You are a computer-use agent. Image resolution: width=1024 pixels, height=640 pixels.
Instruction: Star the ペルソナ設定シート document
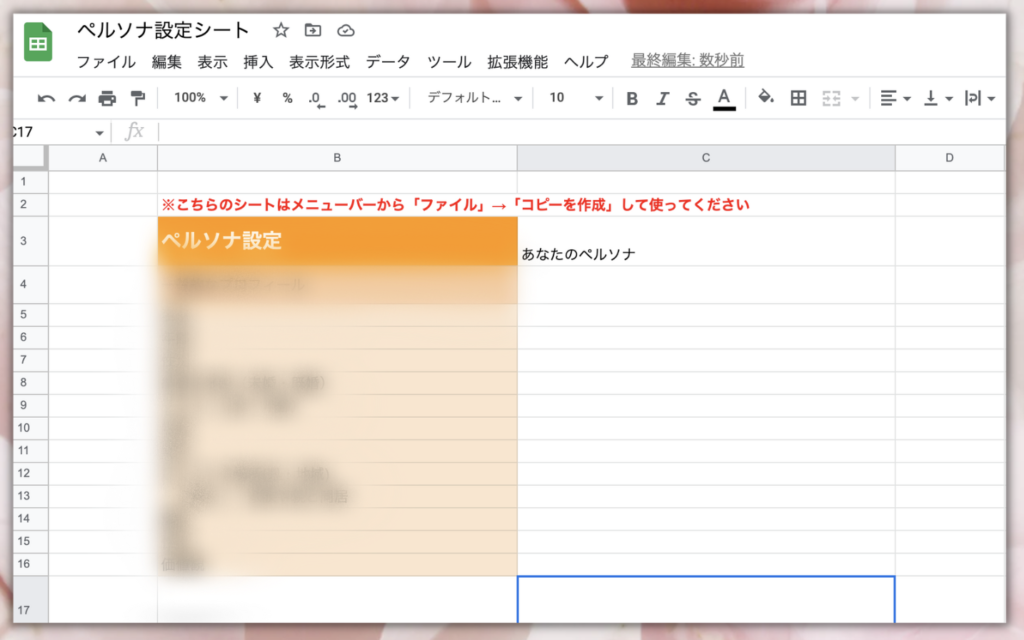tap(281, 30)
